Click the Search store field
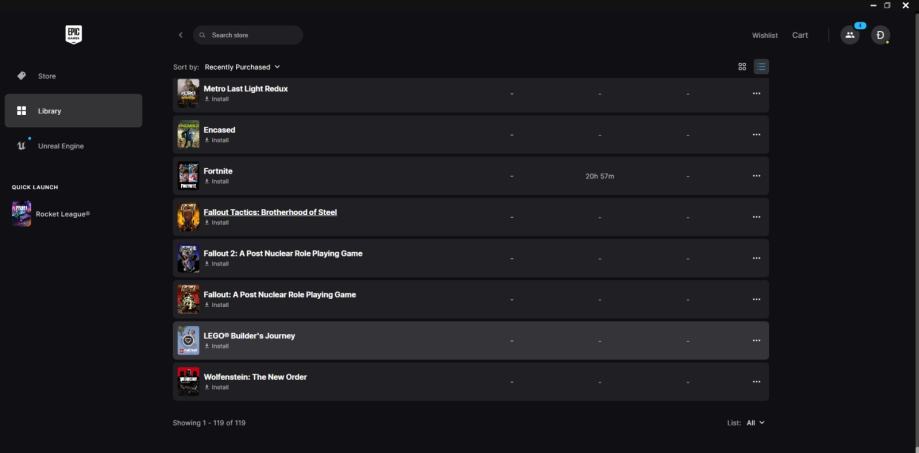 click(250, 35)
